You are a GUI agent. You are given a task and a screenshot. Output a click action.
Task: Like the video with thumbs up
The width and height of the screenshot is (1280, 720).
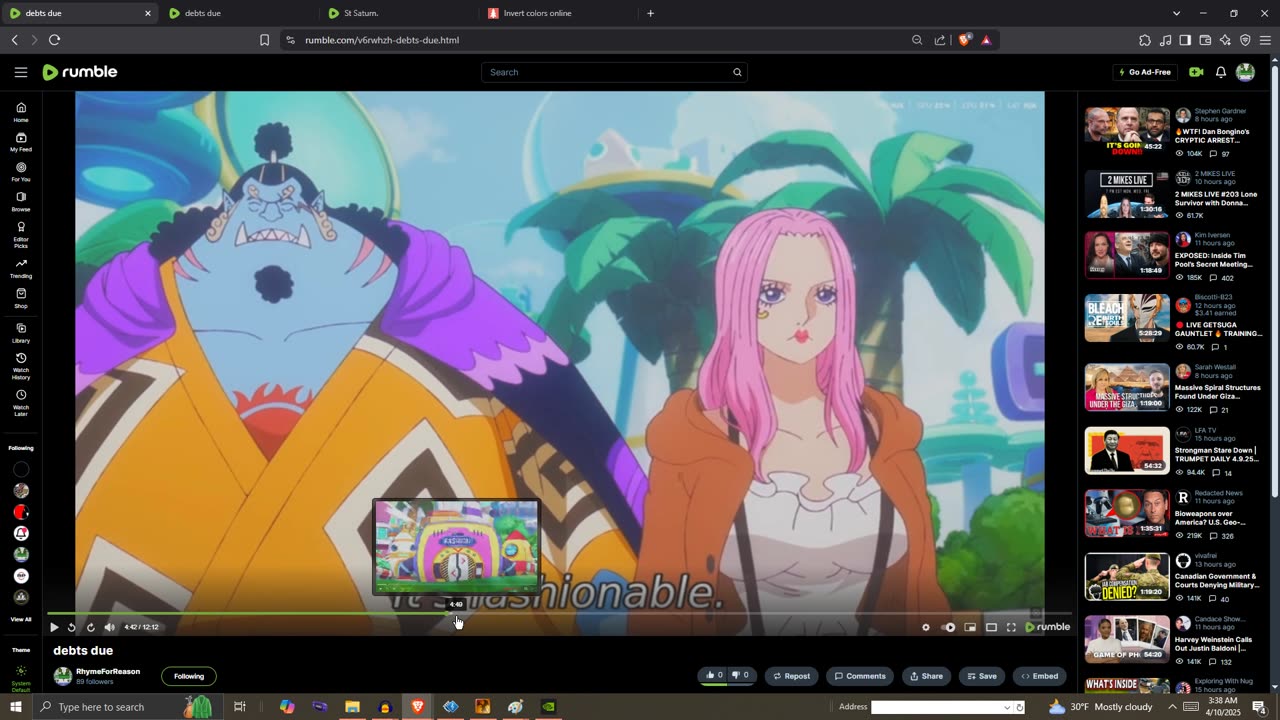[714, 675]
